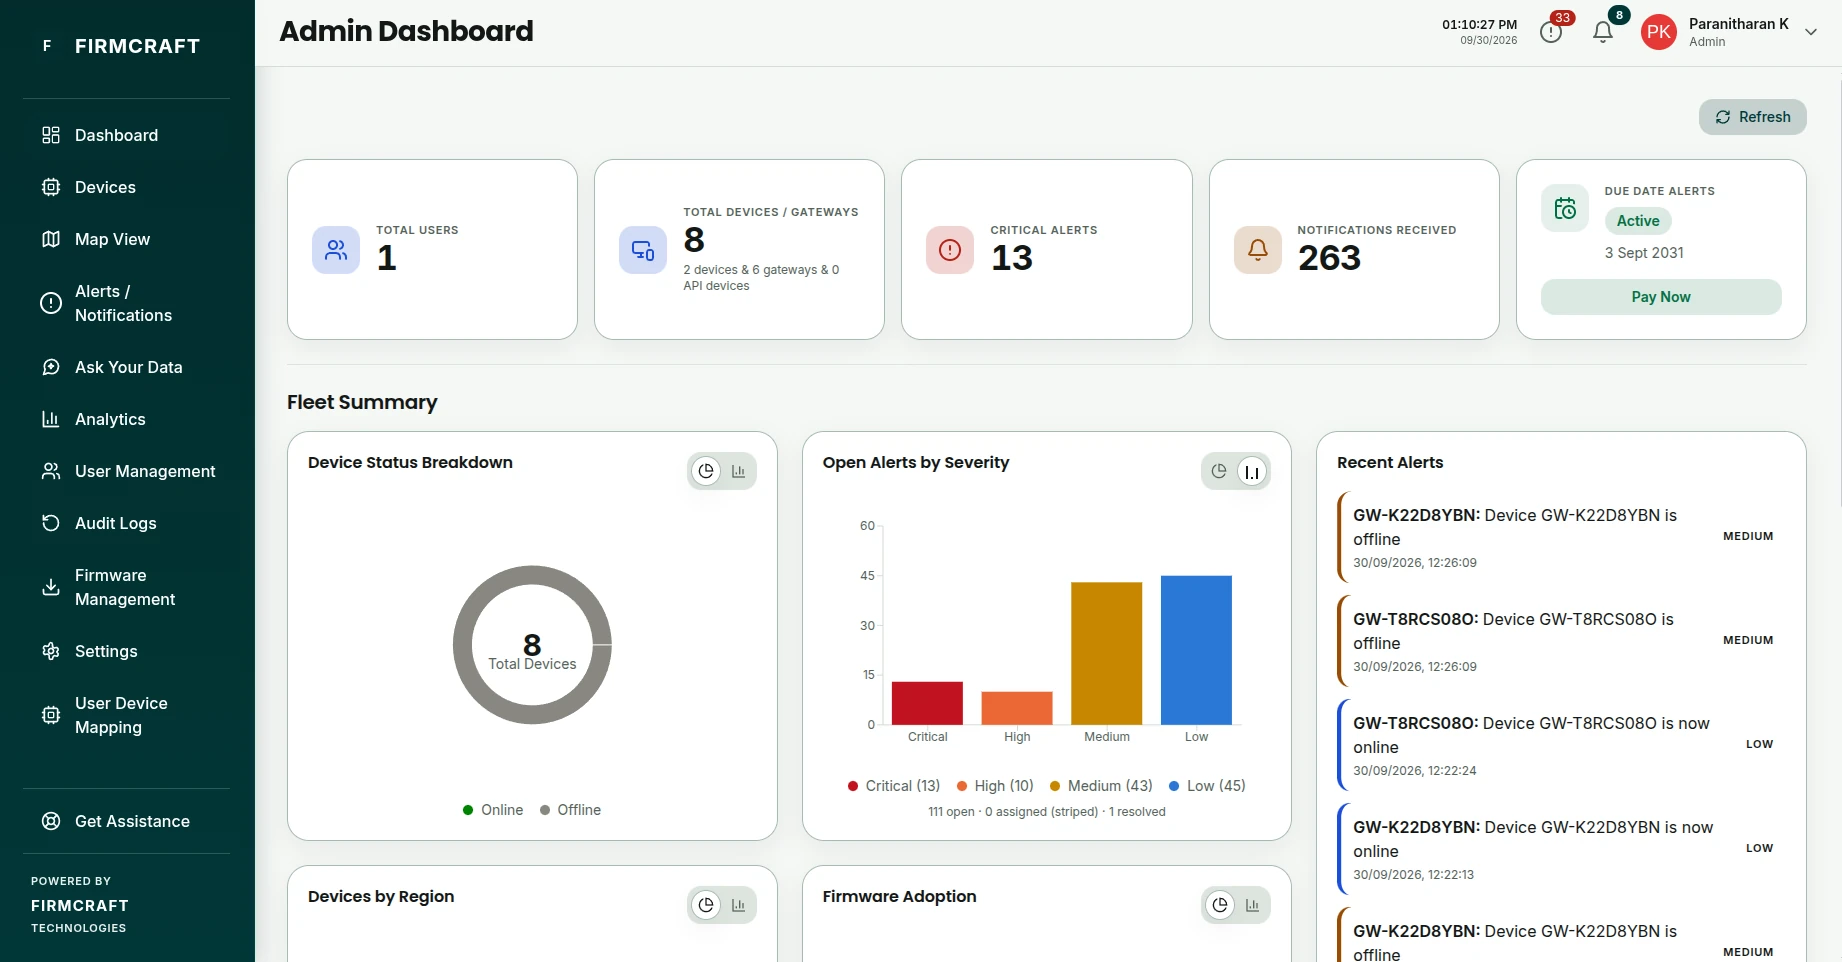This screenshot has width=1842, height=962.
Task: Click the User Device Mapping chip icon
Action: [x=51, y=715]
